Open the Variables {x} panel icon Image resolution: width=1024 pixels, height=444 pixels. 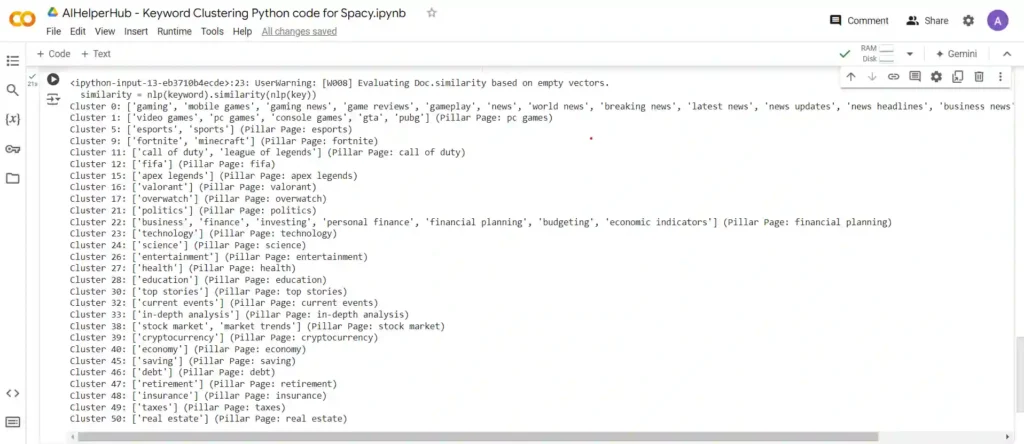[12, 119]
